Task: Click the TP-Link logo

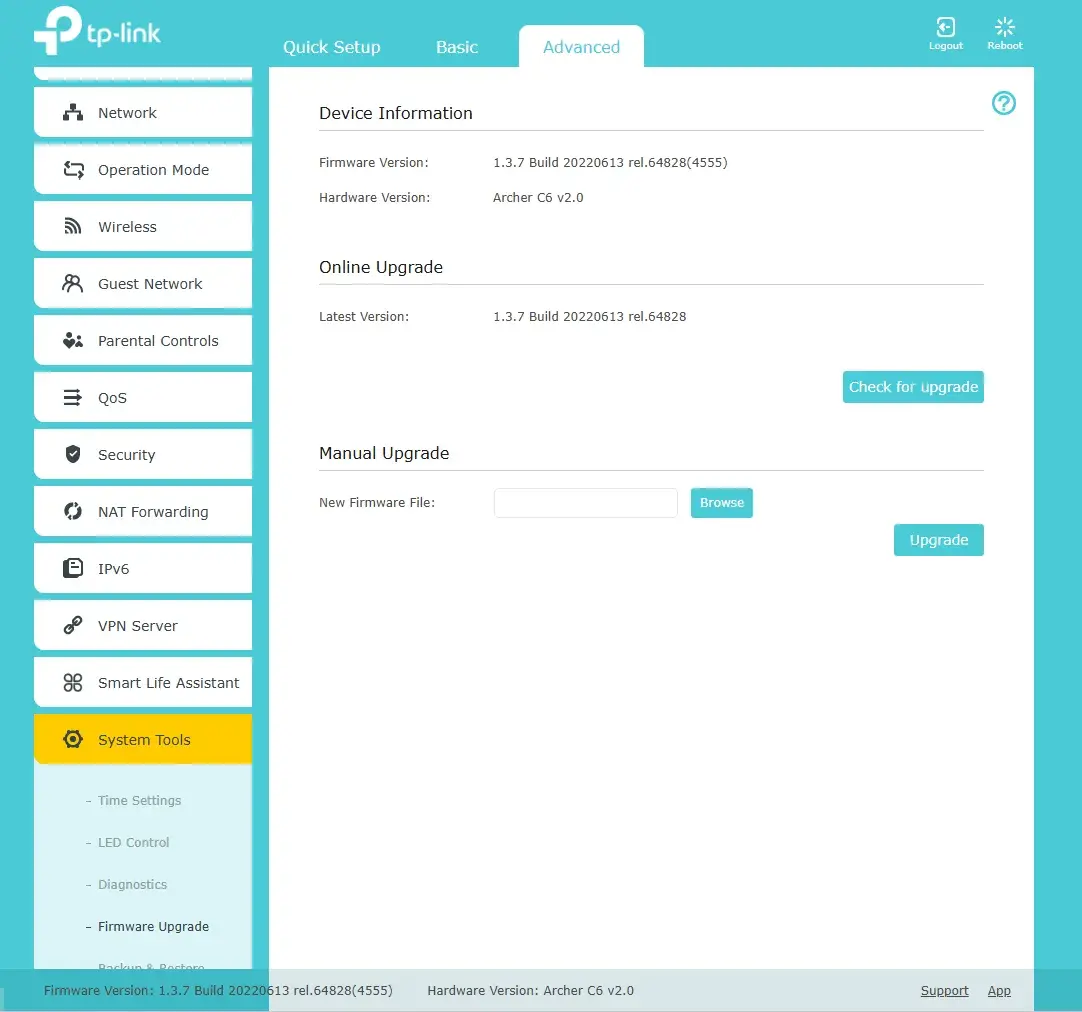Action: [97, 30]
